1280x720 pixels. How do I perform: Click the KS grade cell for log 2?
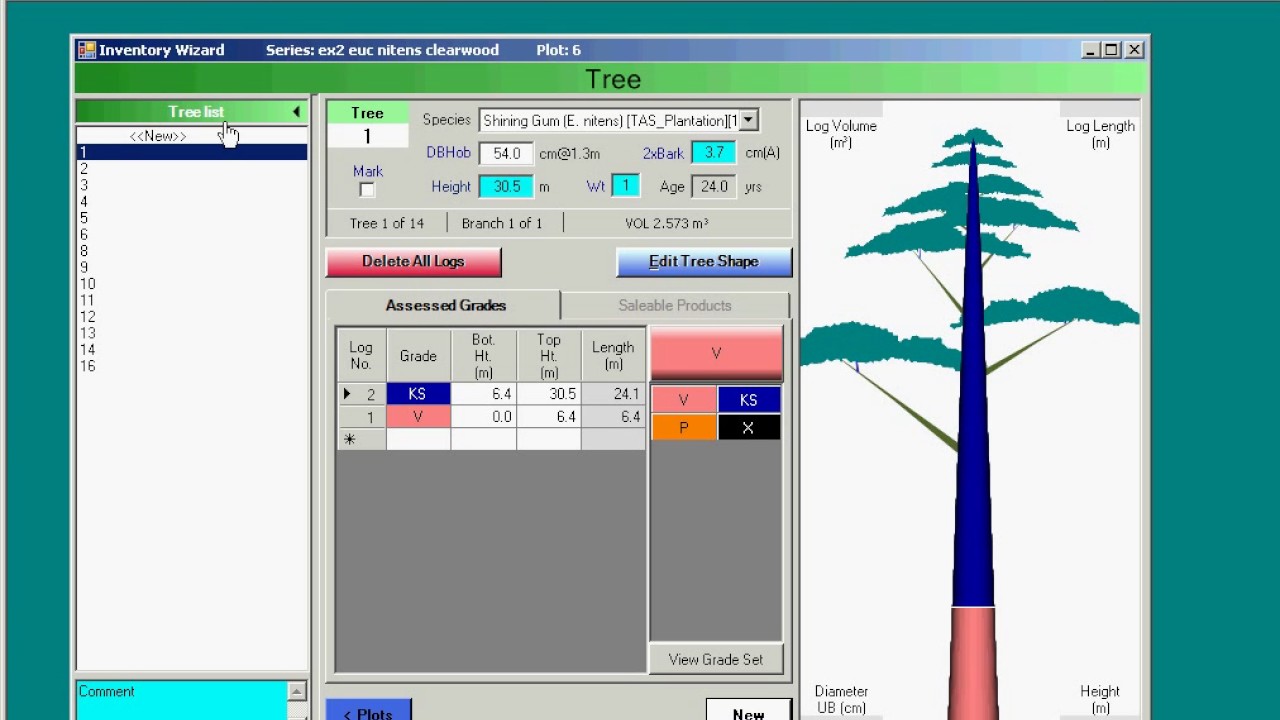pos(418,394)
